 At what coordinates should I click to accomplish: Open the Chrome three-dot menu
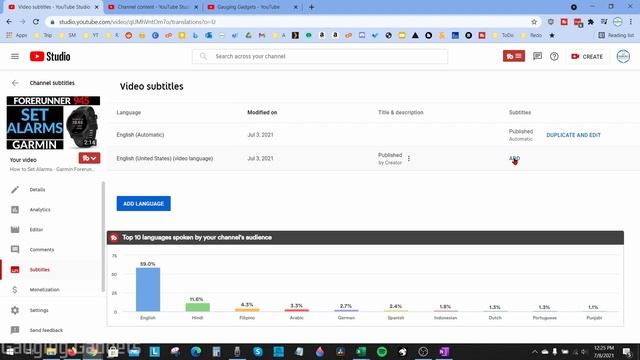click(x=631, y=22)
